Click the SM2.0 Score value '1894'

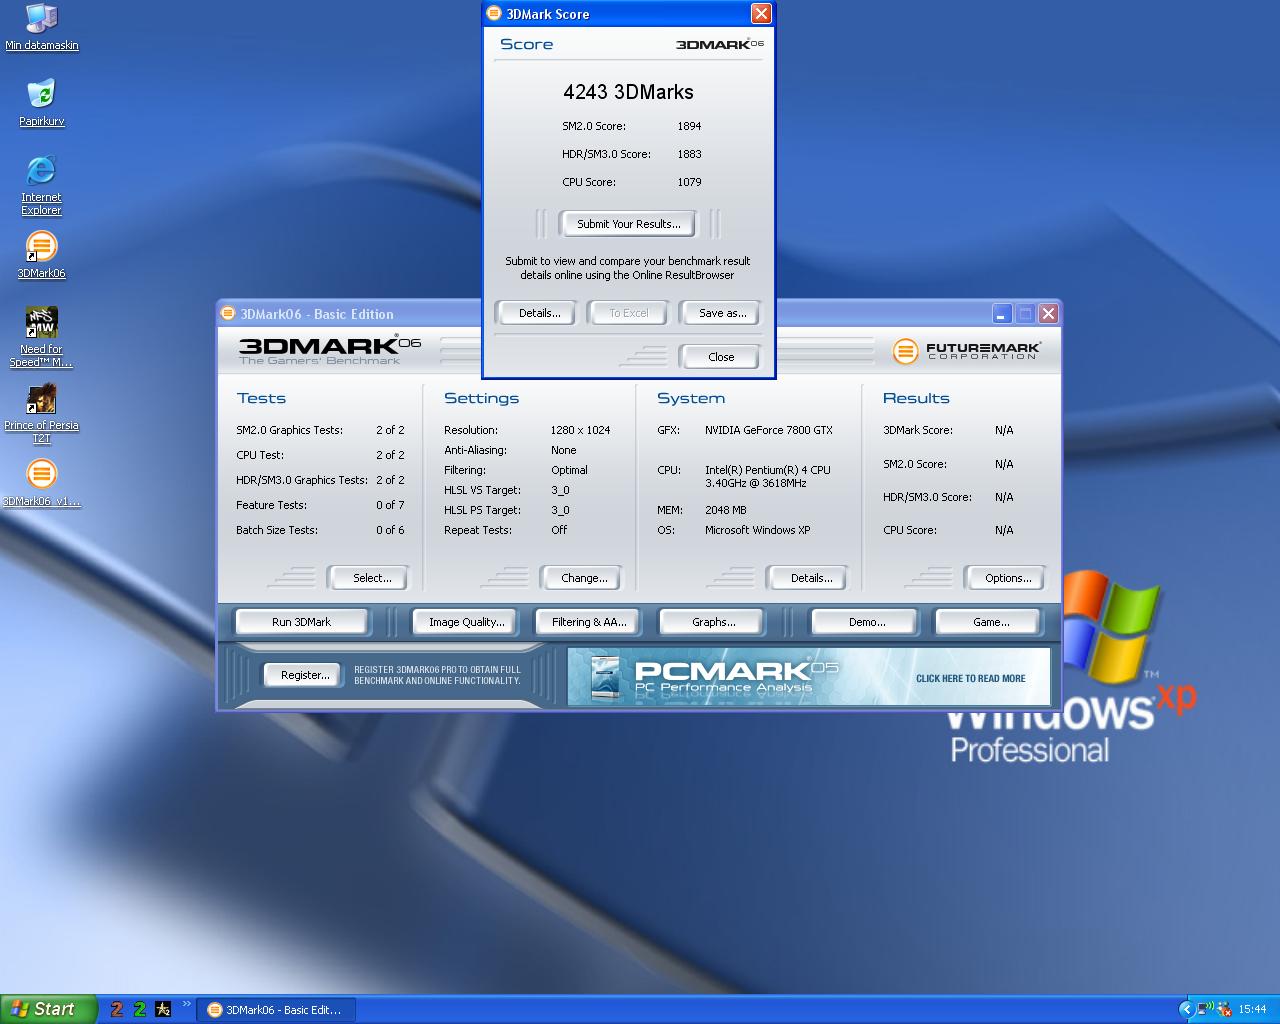pos(689,126)
